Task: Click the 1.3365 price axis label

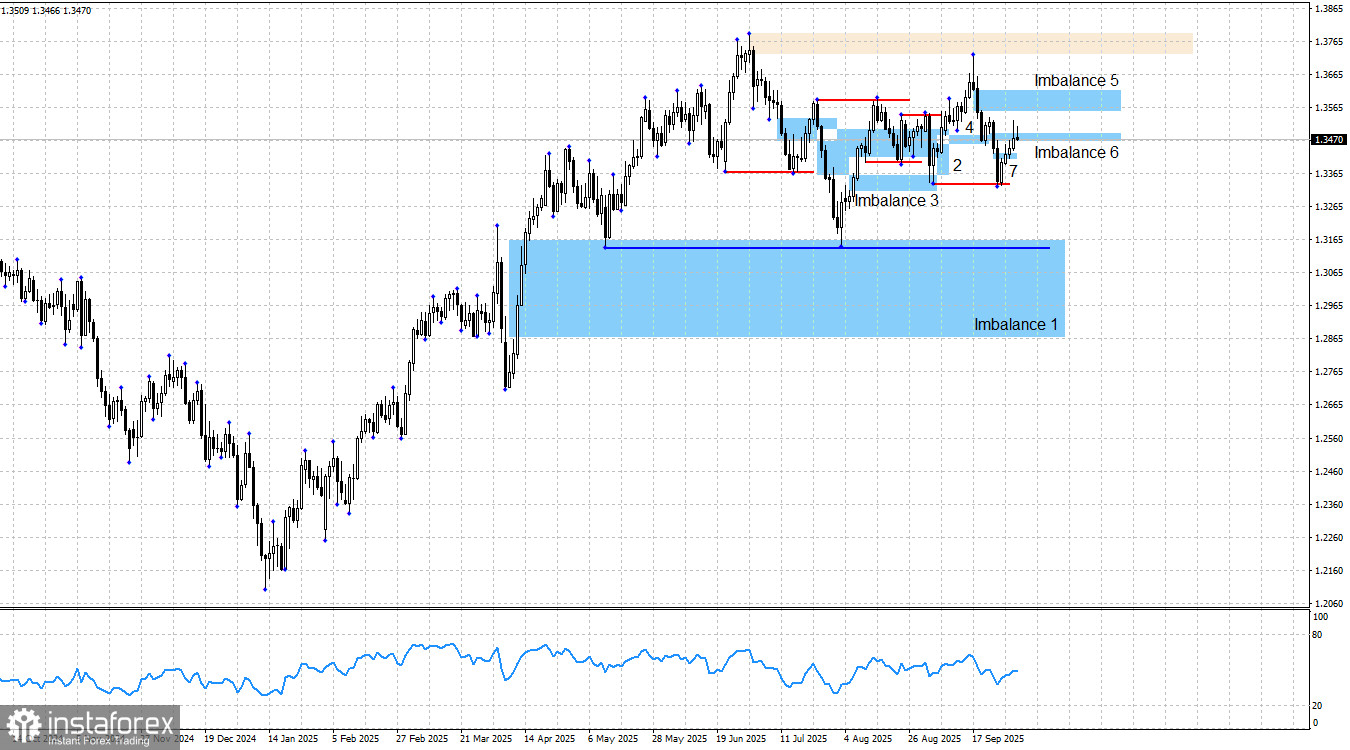Action: point(1329,174)
